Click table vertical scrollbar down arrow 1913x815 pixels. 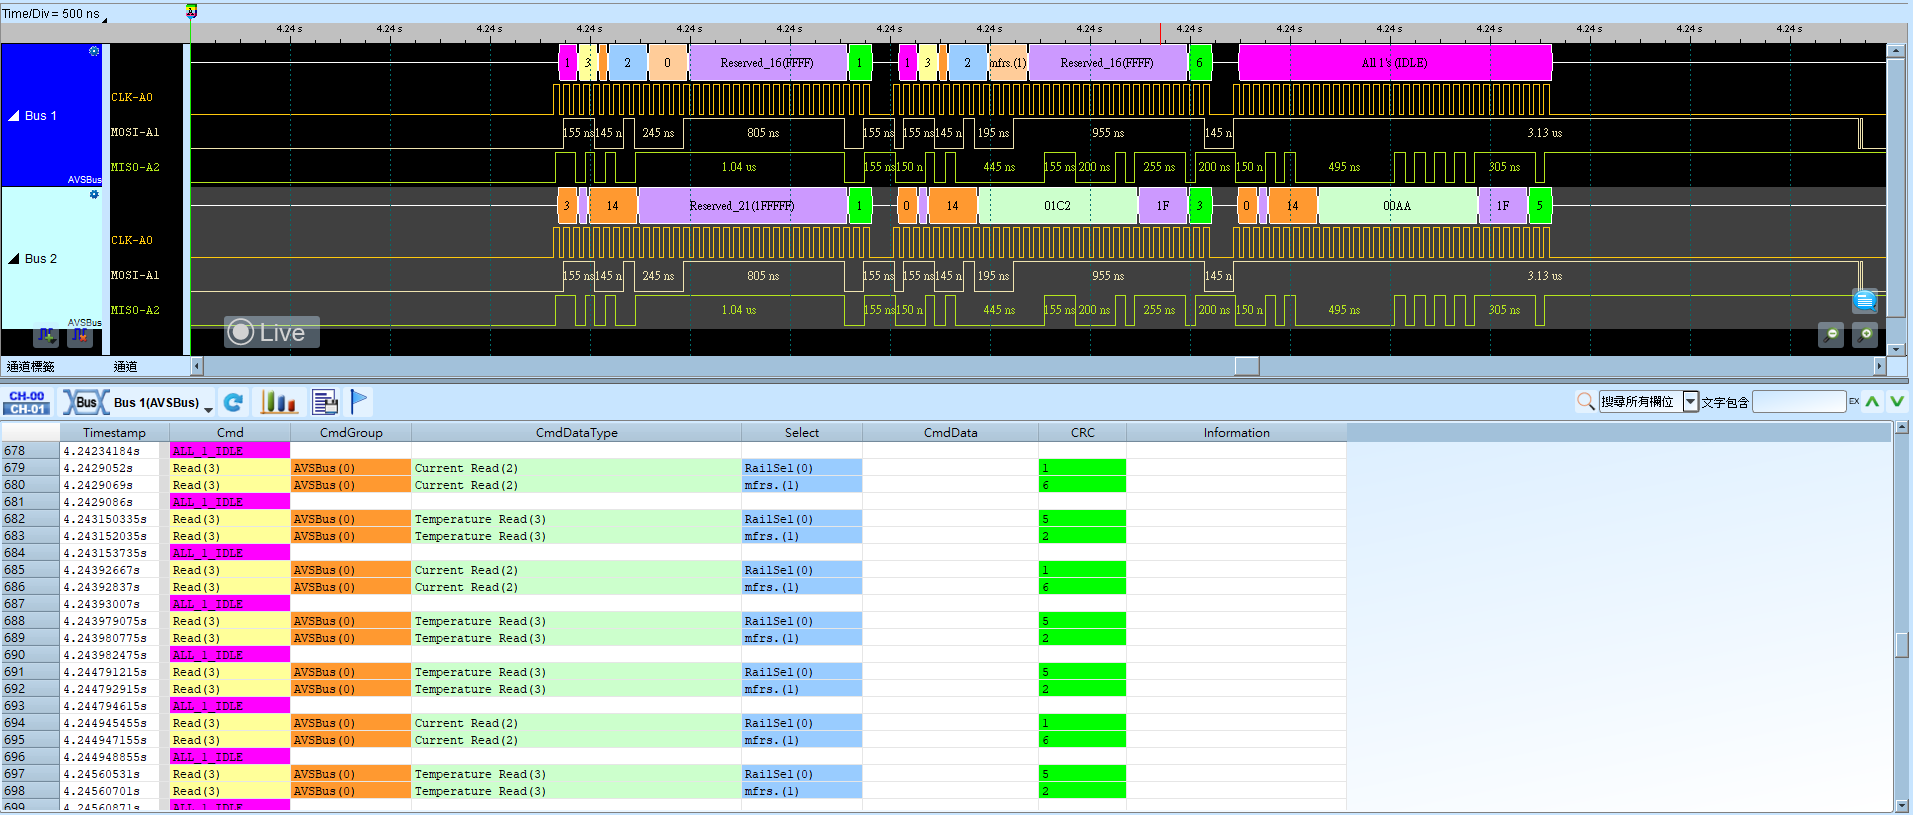pos(1902,805)
